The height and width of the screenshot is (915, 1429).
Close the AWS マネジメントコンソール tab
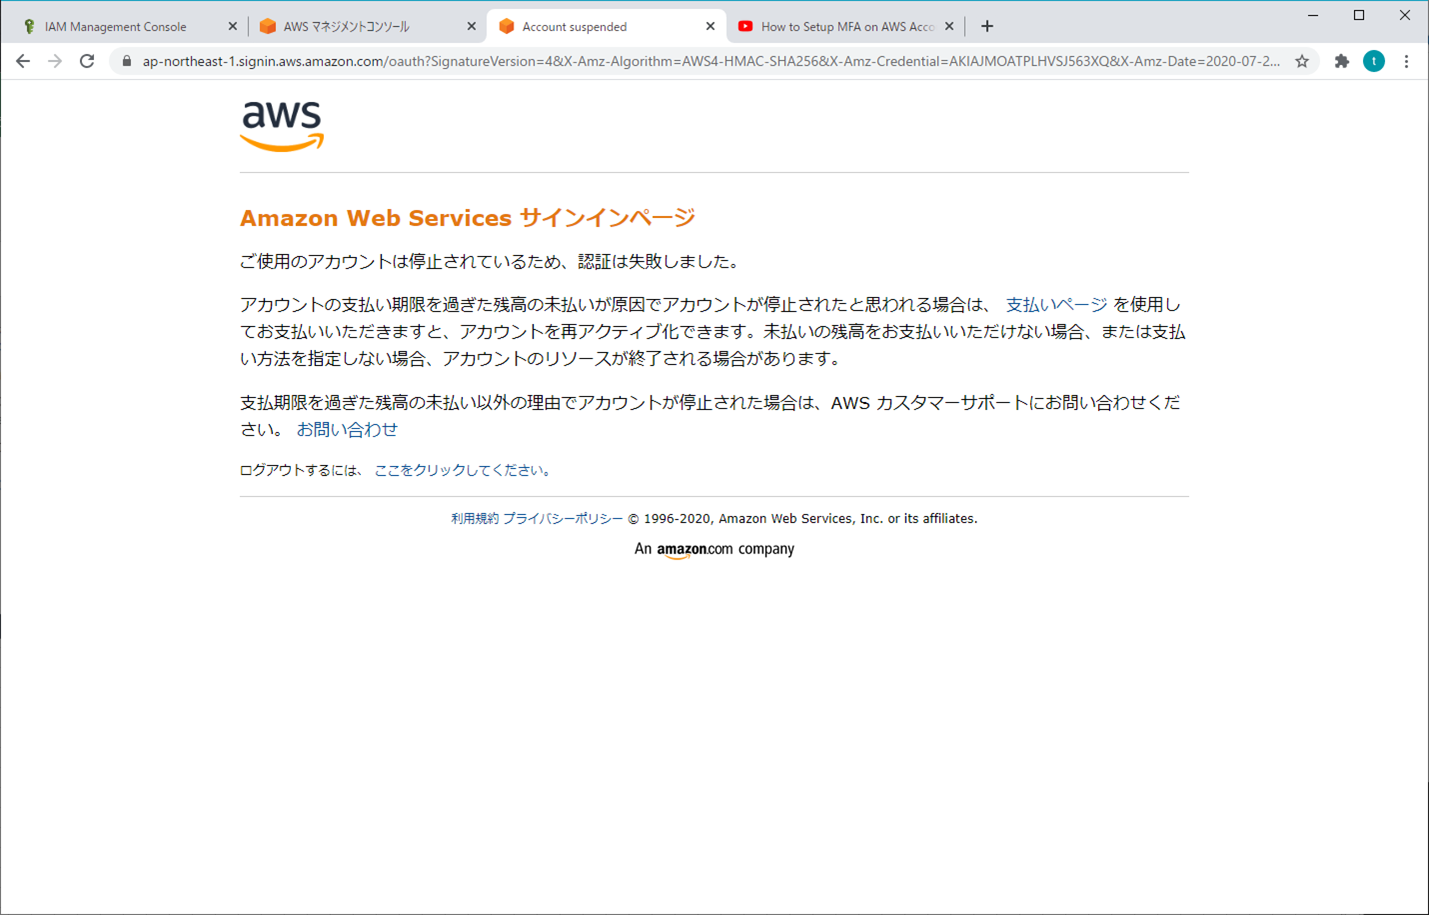click(471, 27)
